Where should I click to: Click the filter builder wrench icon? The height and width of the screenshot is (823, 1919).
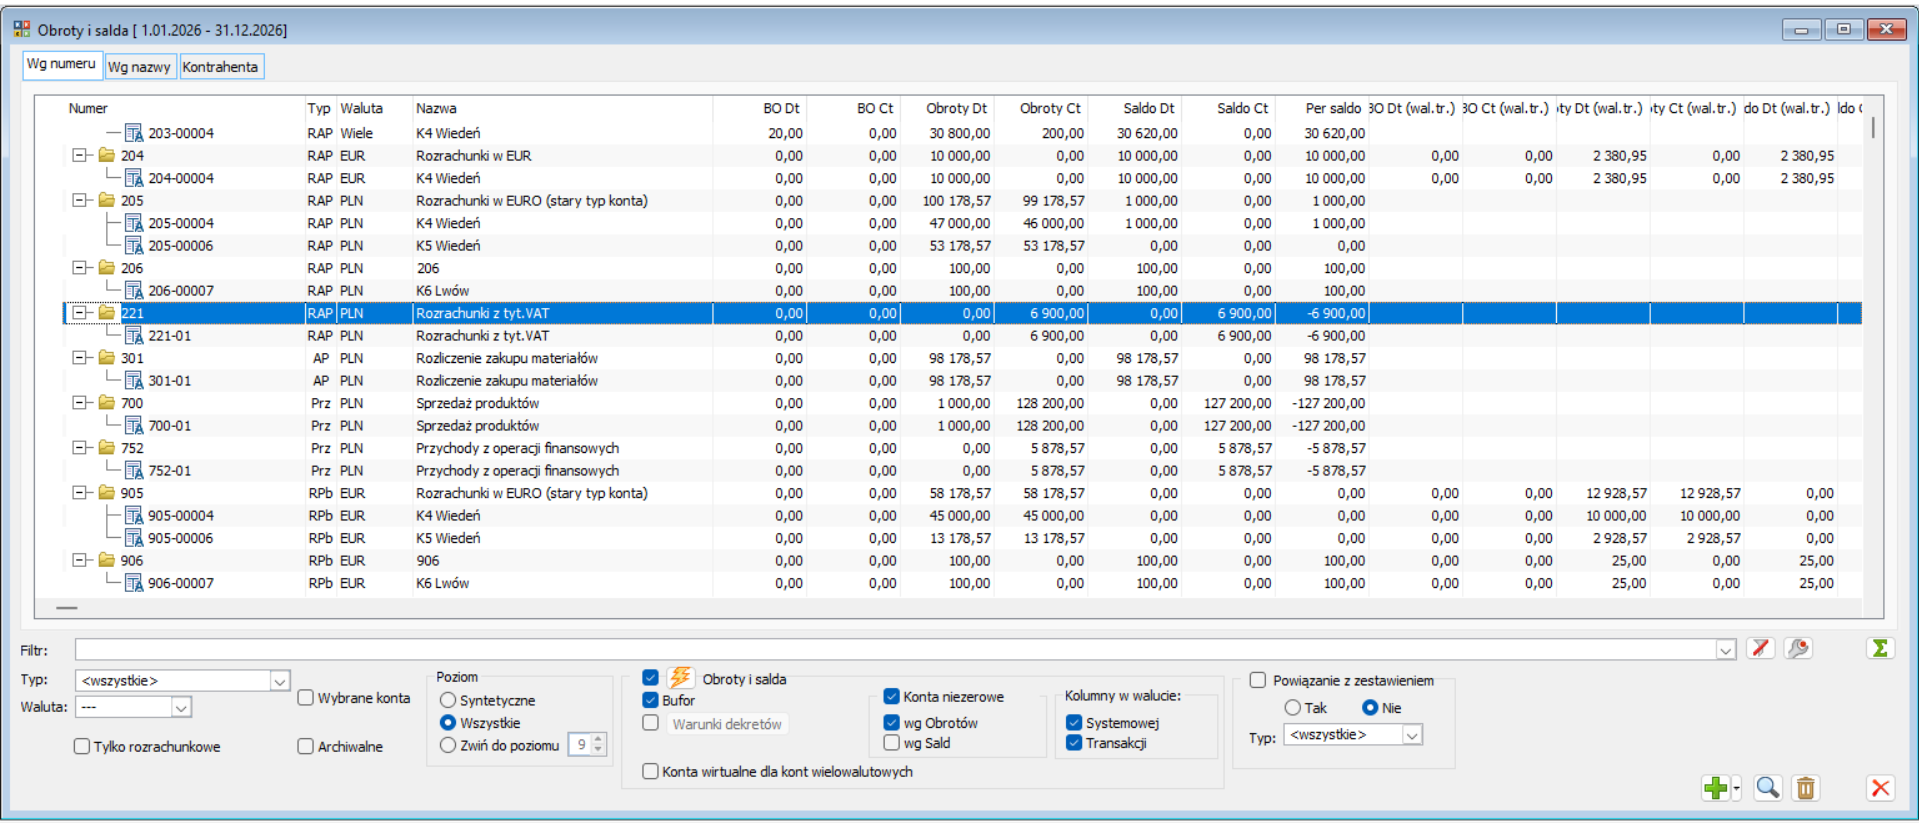click(1798, 649)
